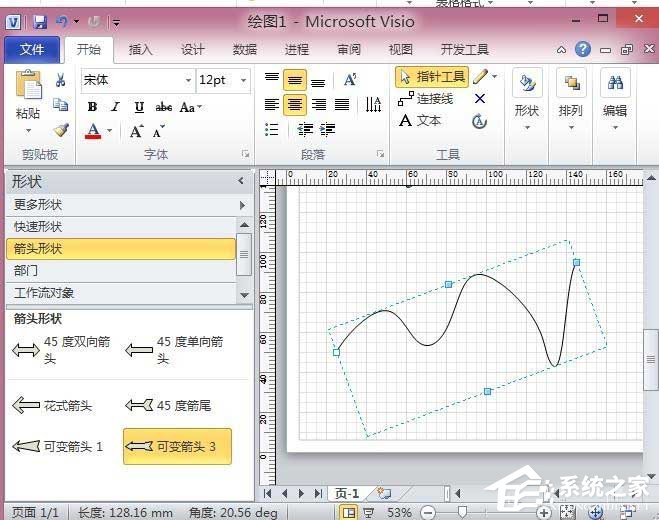Toggle align middle vertical button
The height and width of the screenshot is (520, 659).
pos(295,80)
